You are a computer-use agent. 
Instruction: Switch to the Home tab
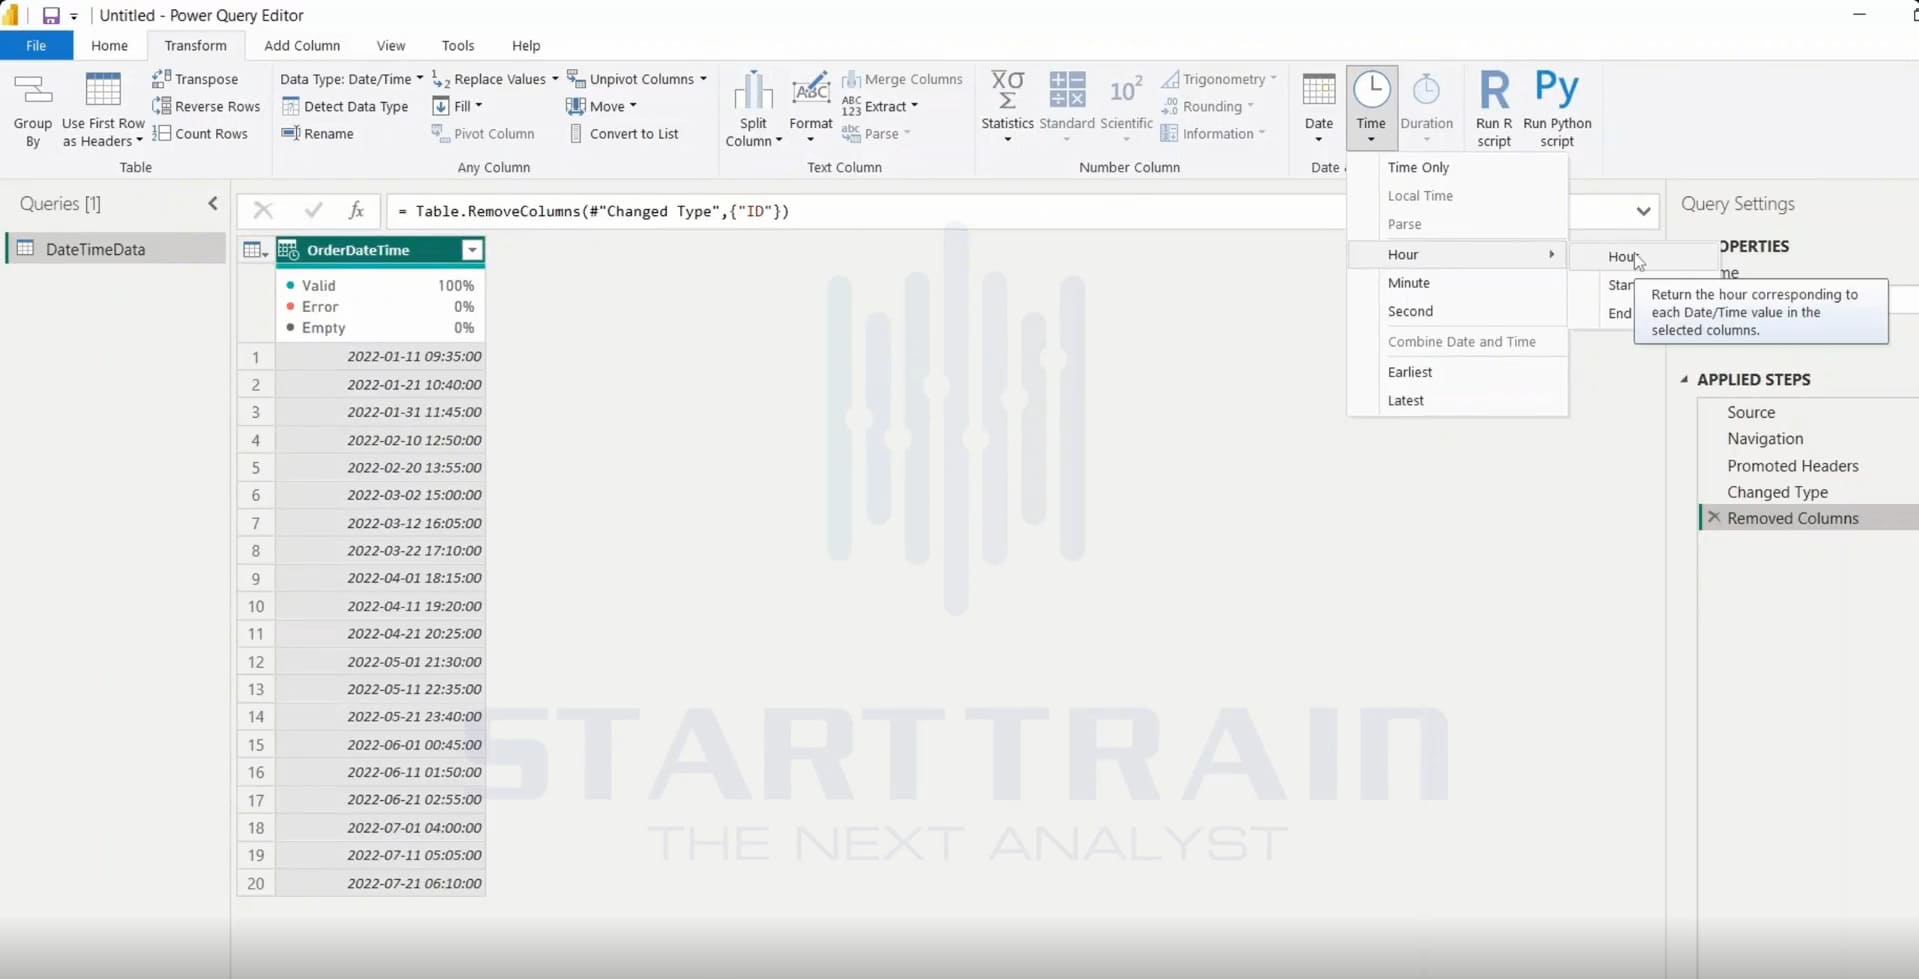click(109, 45)
